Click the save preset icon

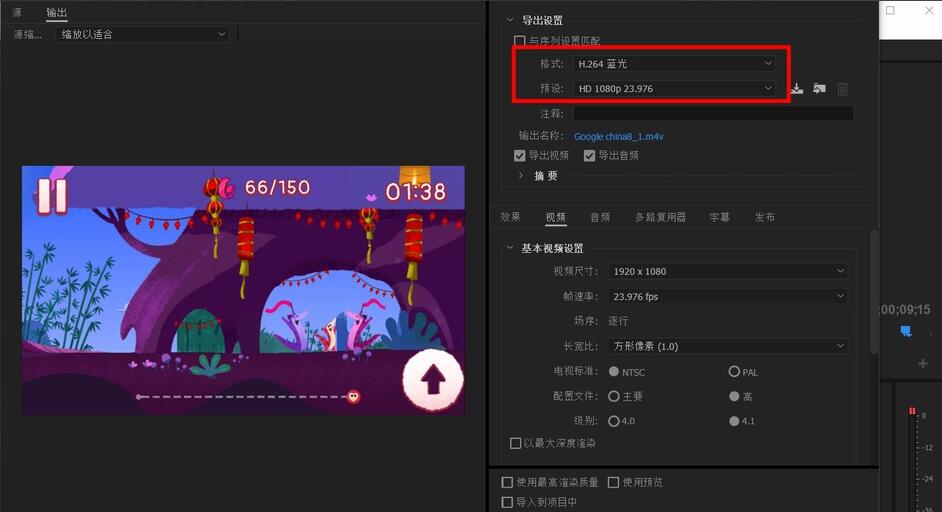coord(797,89)
